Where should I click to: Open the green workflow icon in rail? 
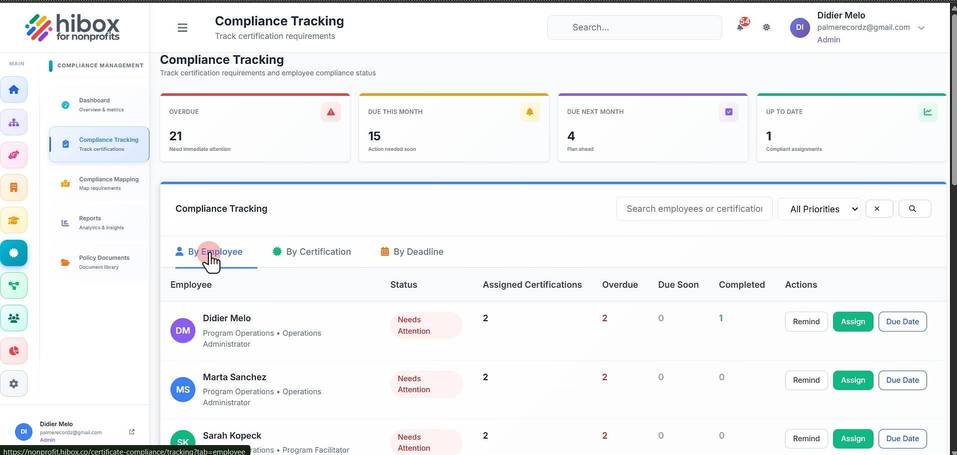coord(13,285)
